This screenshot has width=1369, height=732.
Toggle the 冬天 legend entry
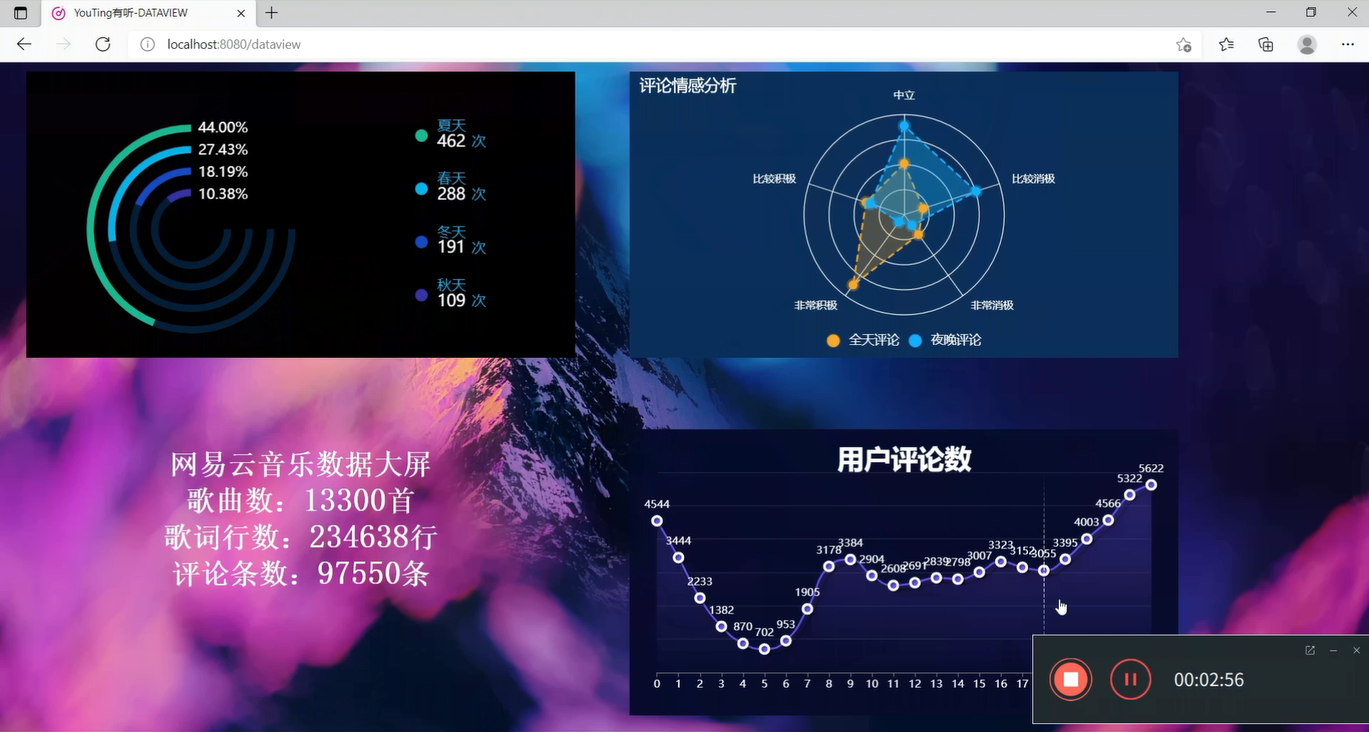pos(451,240)
